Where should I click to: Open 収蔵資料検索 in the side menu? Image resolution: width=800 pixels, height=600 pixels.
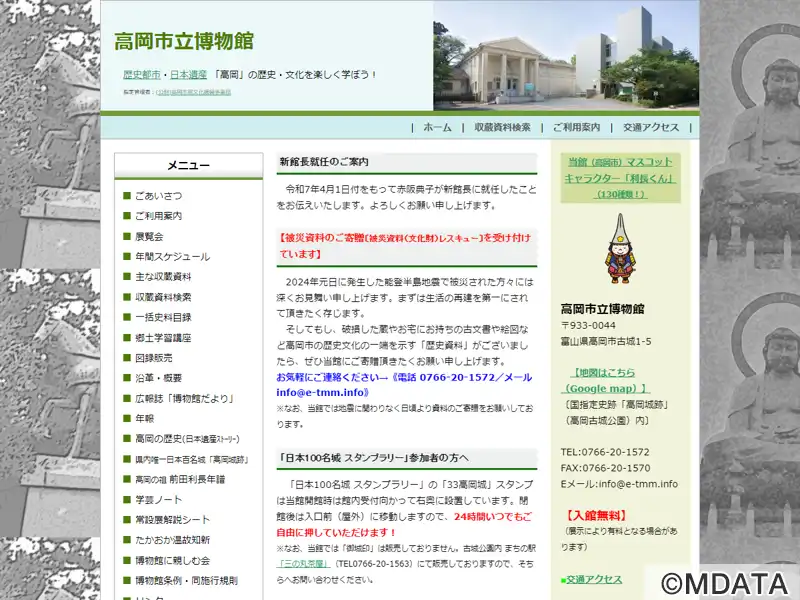(163, 297)
